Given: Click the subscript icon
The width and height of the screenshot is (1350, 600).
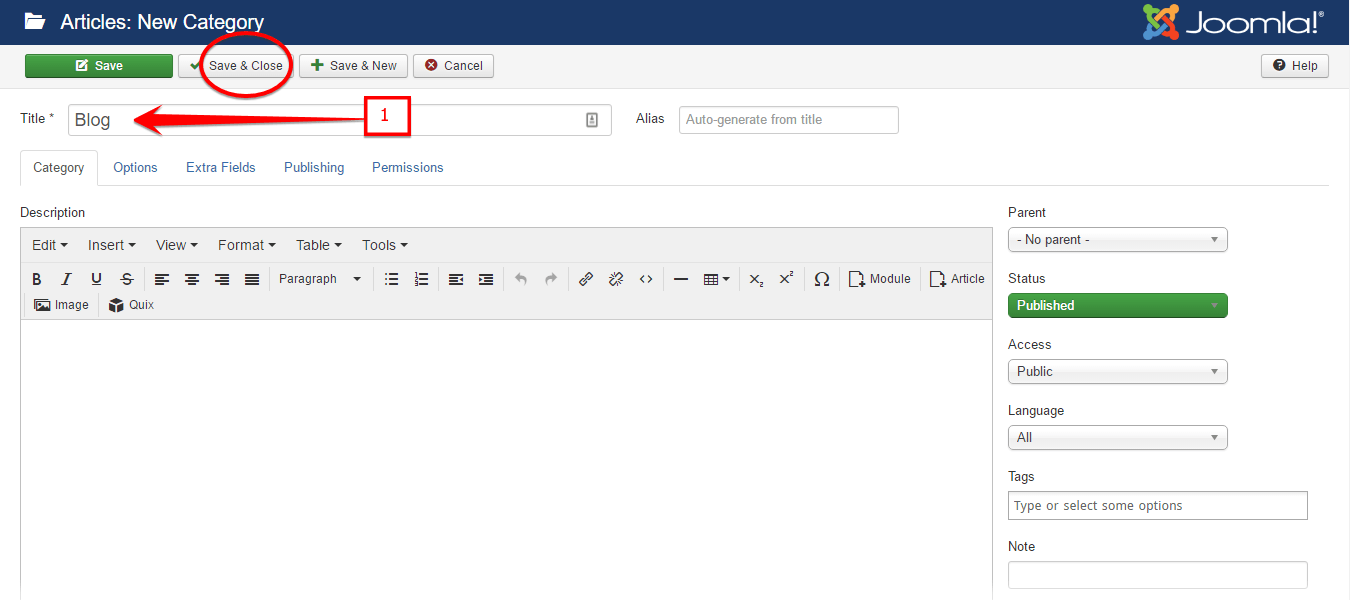Looking at the screenshot, I should click(x=756, y=279).
